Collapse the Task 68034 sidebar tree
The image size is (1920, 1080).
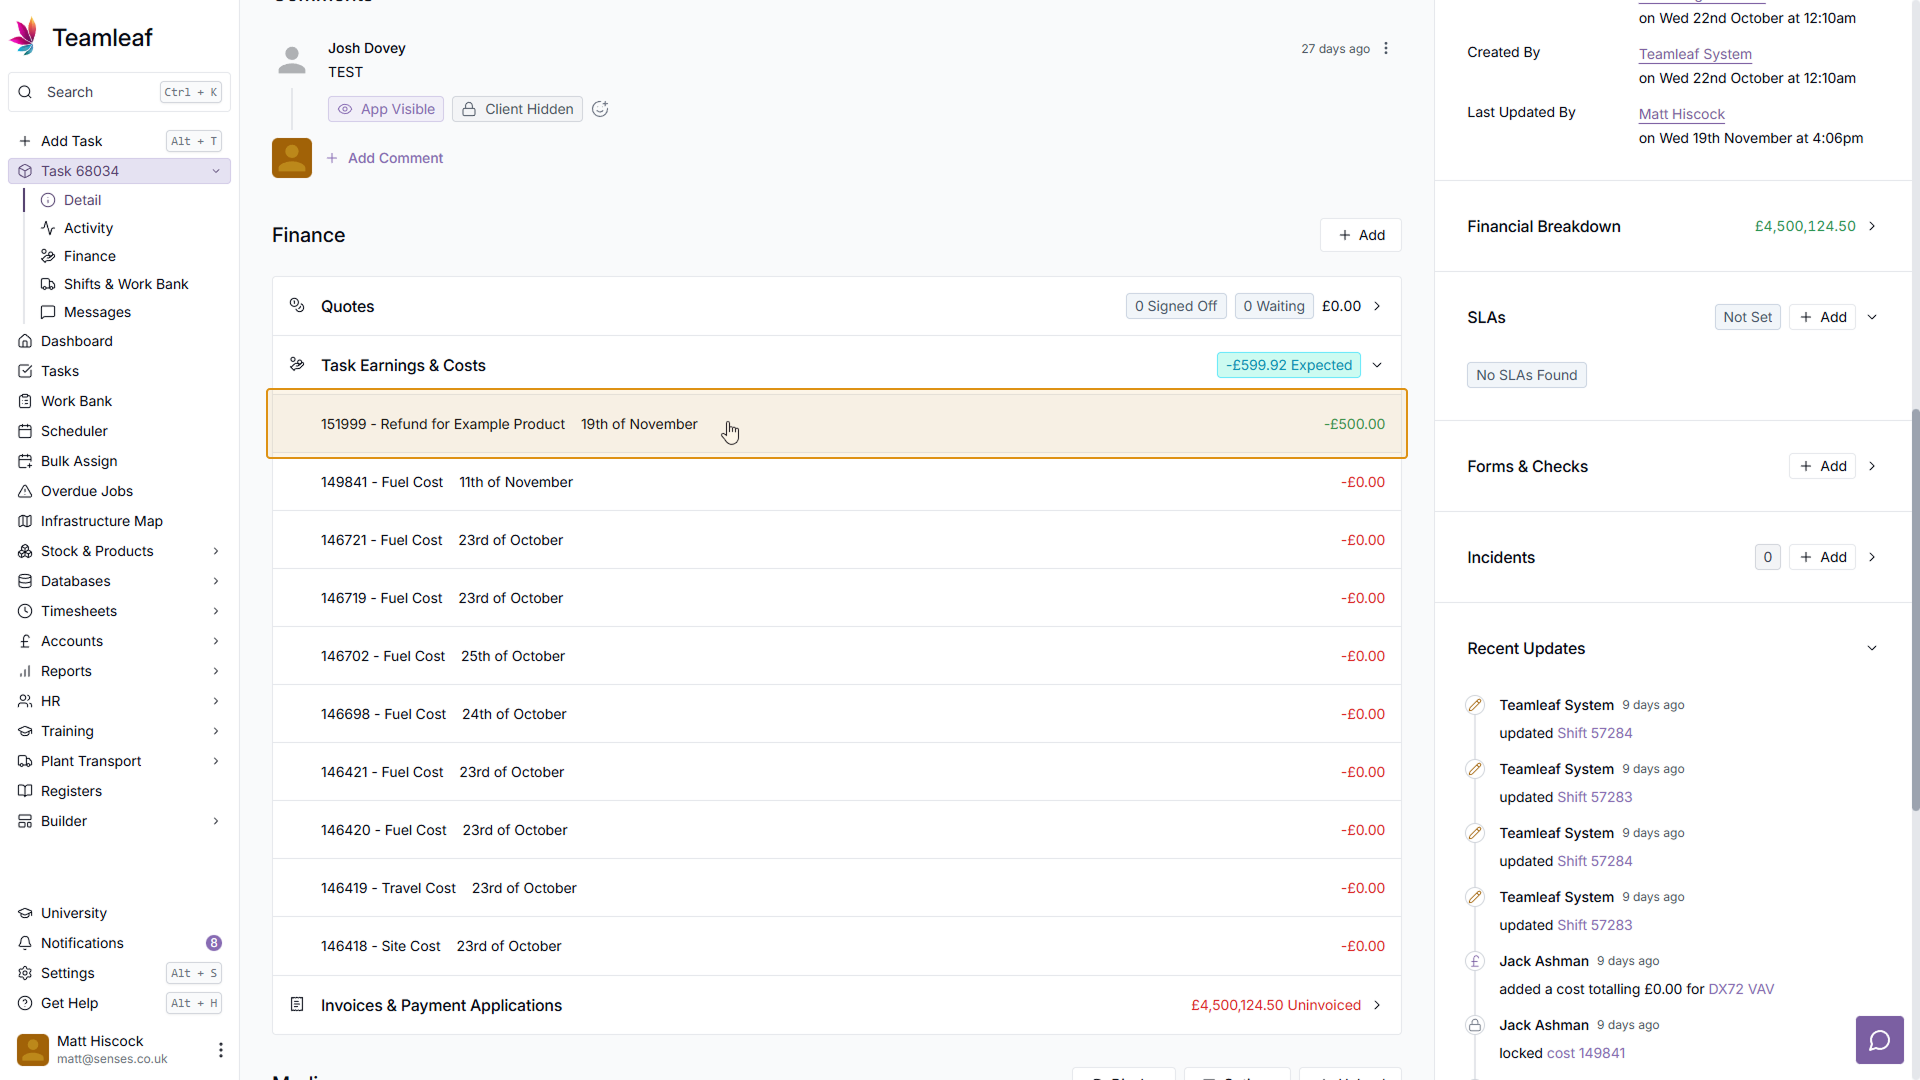215,171
